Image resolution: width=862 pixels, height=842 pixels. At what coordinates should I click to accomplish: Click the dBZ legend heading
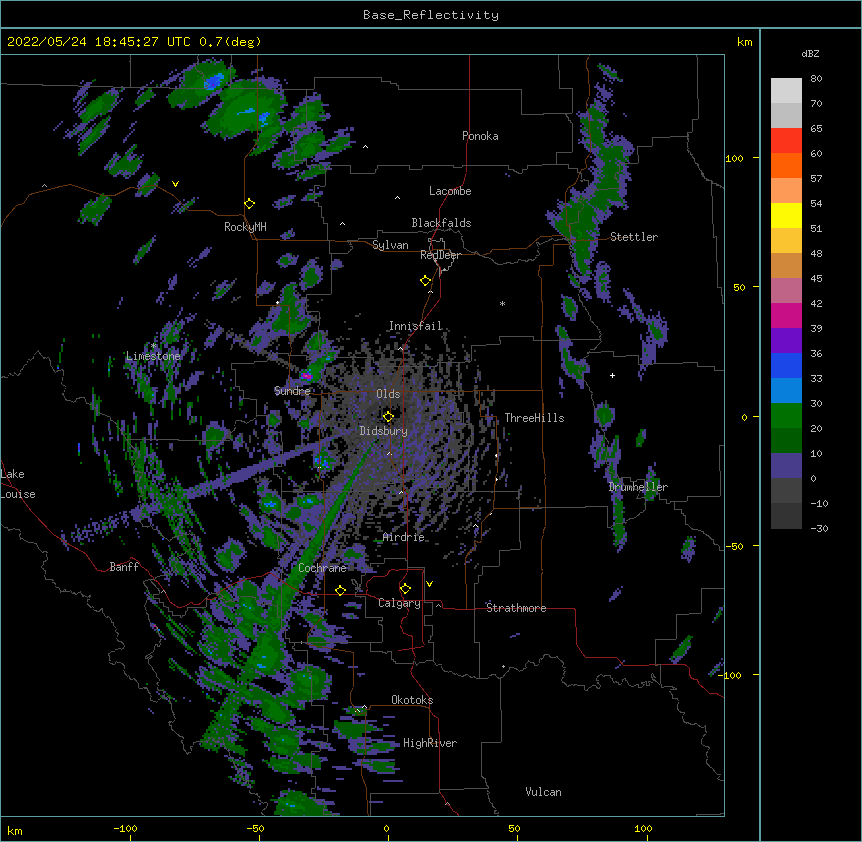coord(810,54)
